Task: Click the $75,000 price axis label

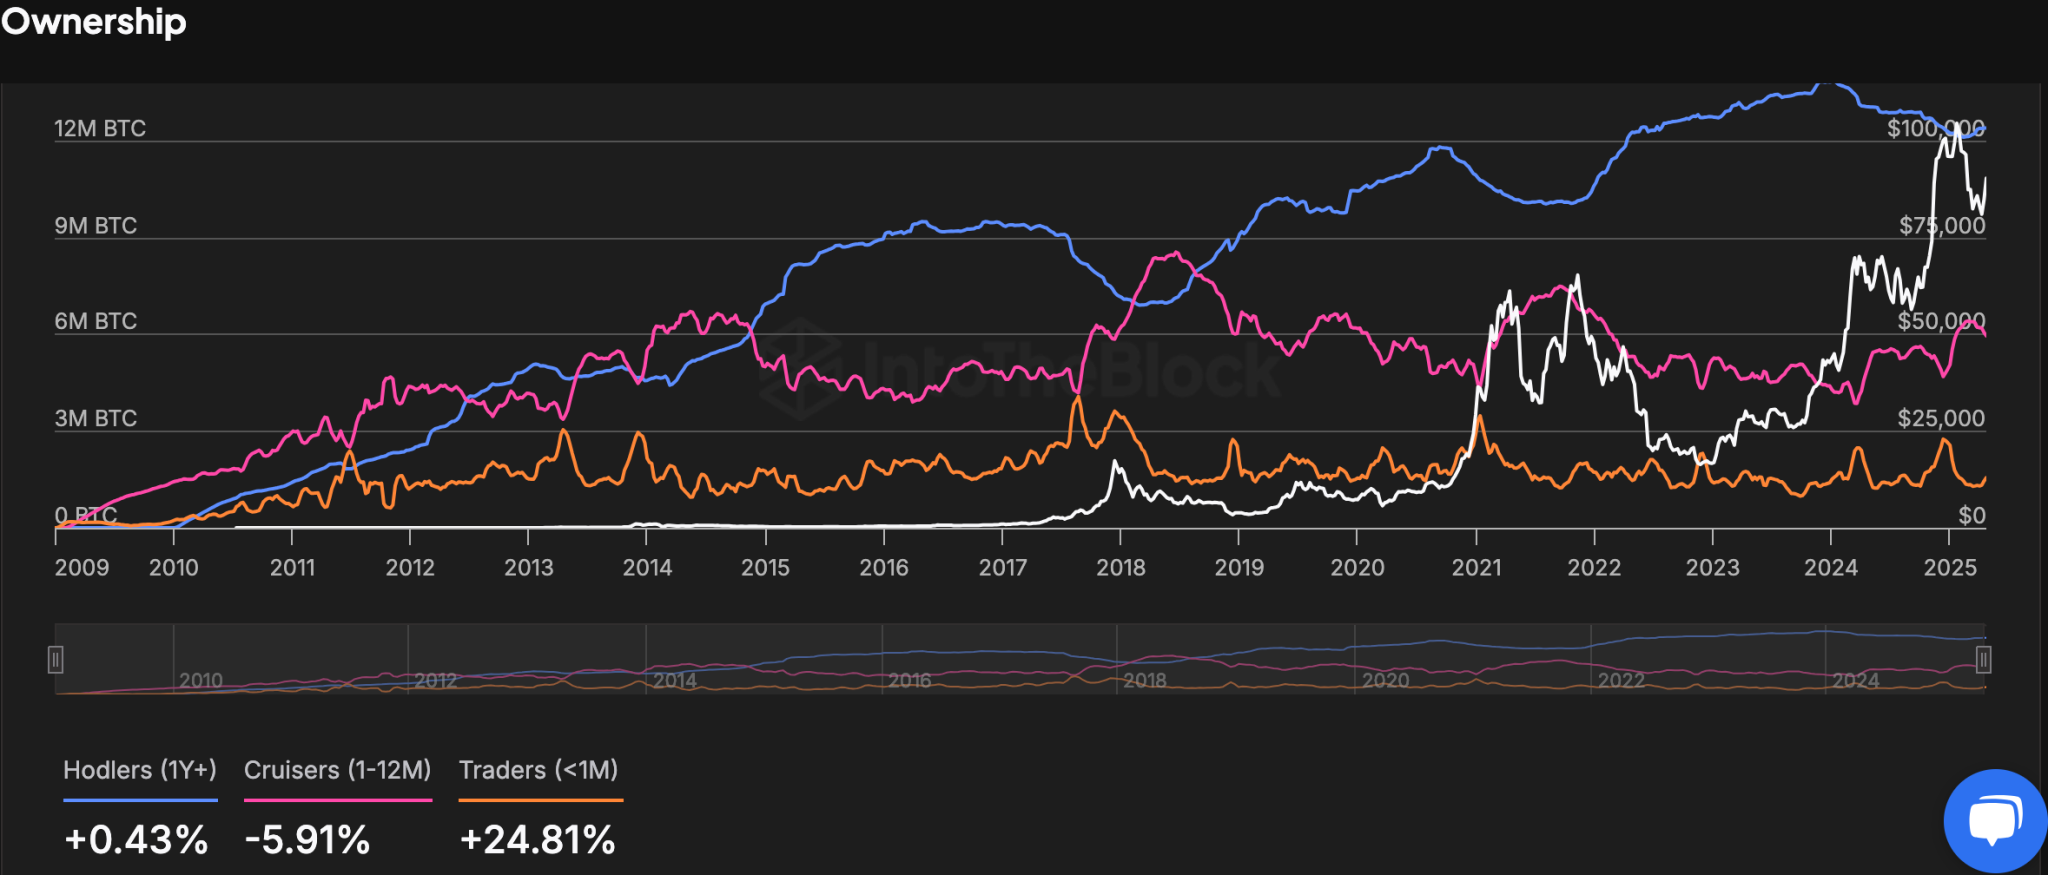Action: point(1942,226)
